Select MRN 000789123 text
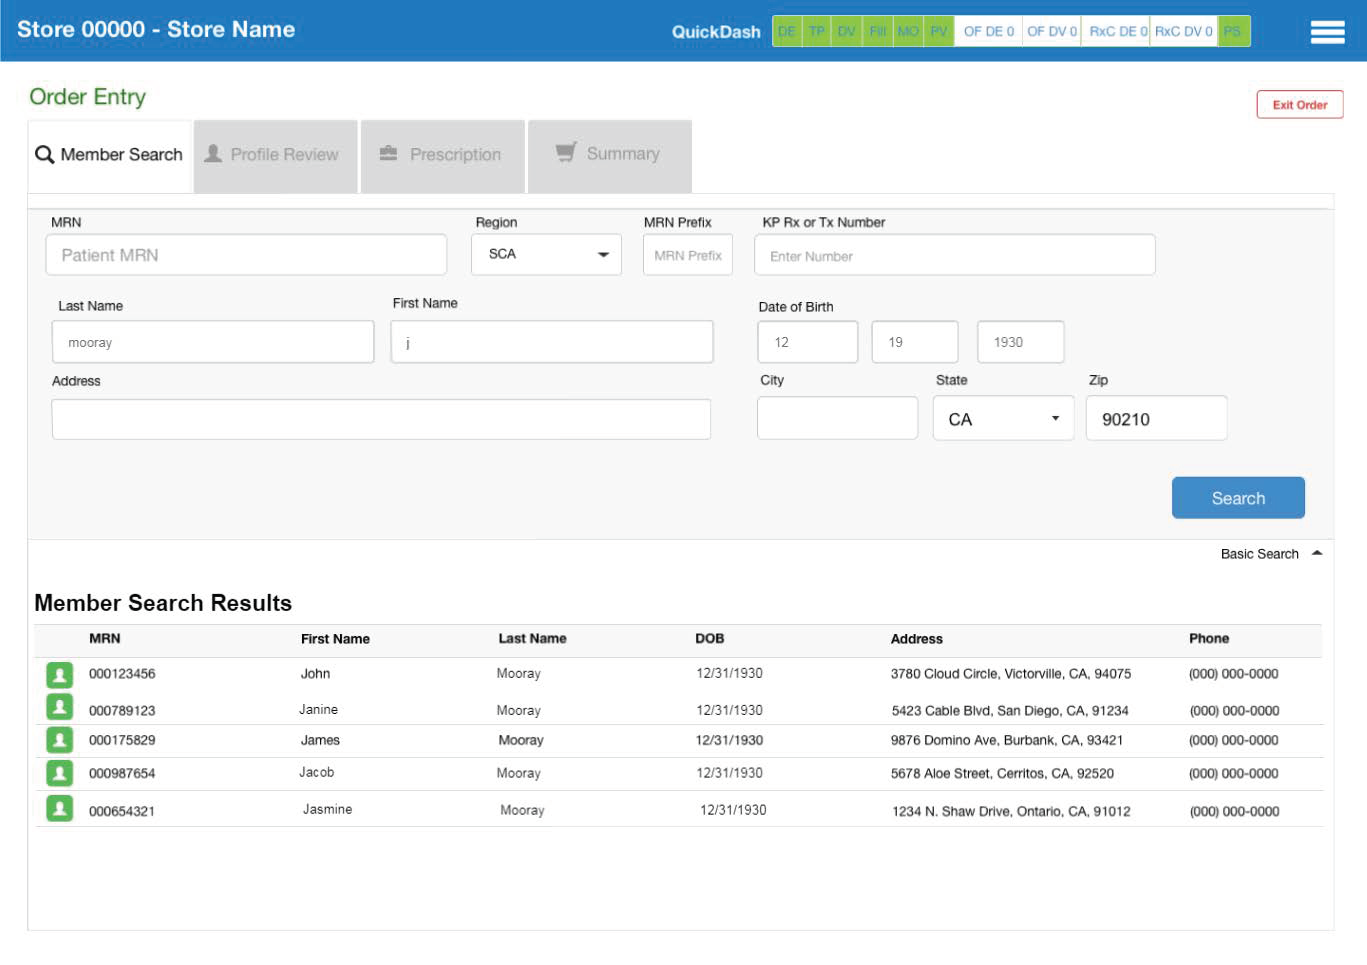This screenshot has height=965, width=1367. point(122,711)
